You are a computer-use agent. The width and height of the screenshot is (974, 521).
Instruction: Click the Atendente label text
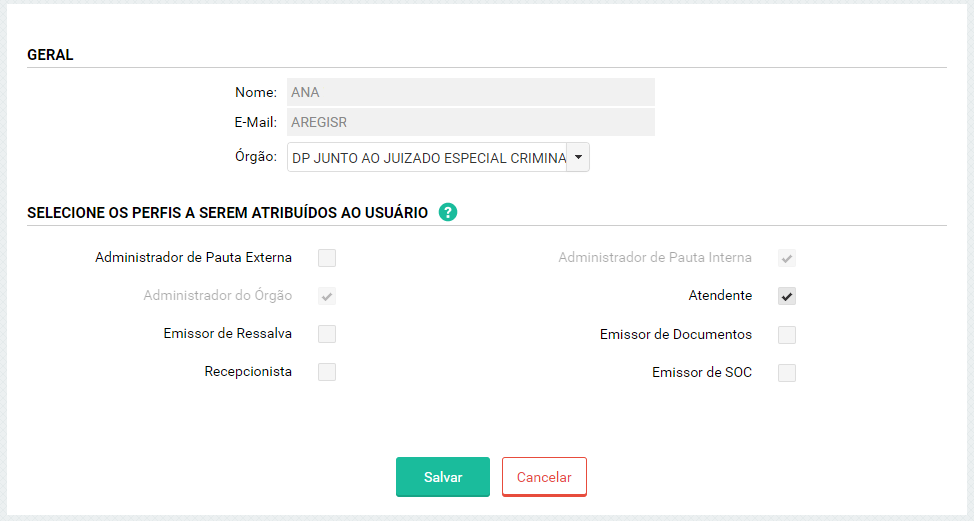point(720,296)
